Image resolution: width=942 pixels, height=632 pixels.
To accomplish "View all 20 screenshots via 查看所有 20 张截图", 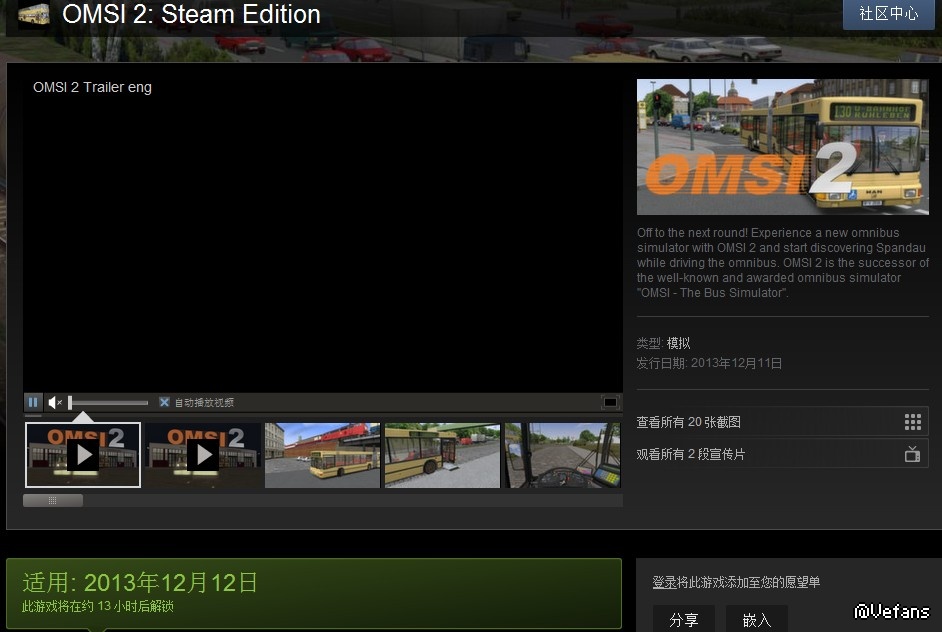I will coord(782,422).
